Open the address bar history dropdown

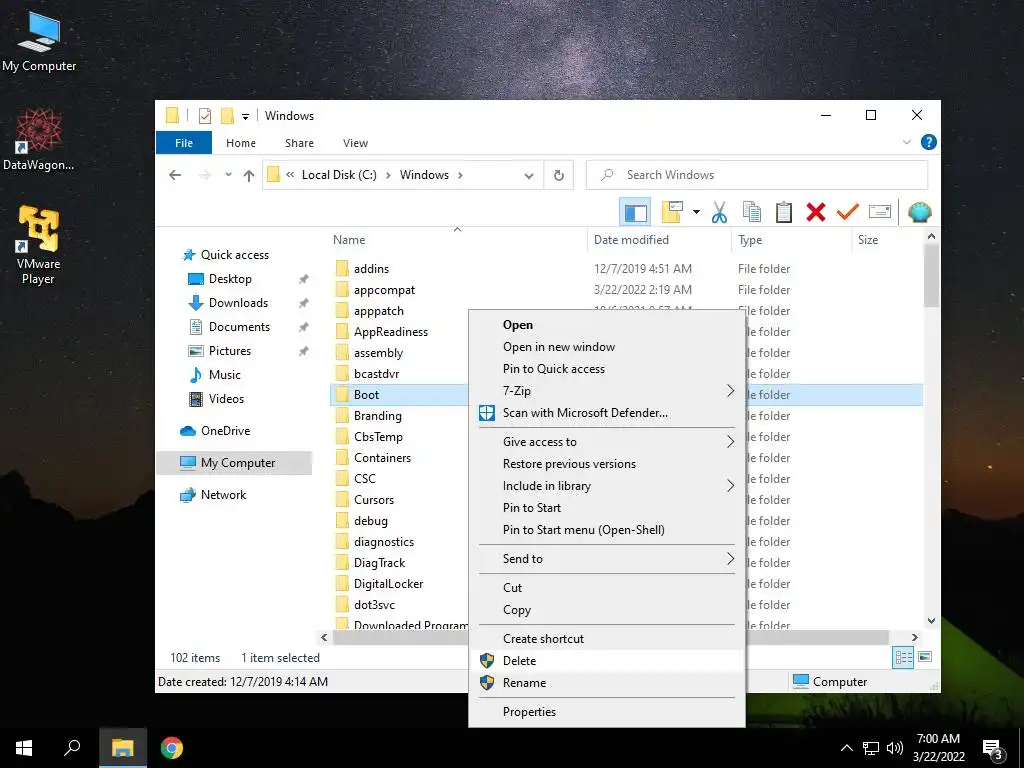(529, 175)
